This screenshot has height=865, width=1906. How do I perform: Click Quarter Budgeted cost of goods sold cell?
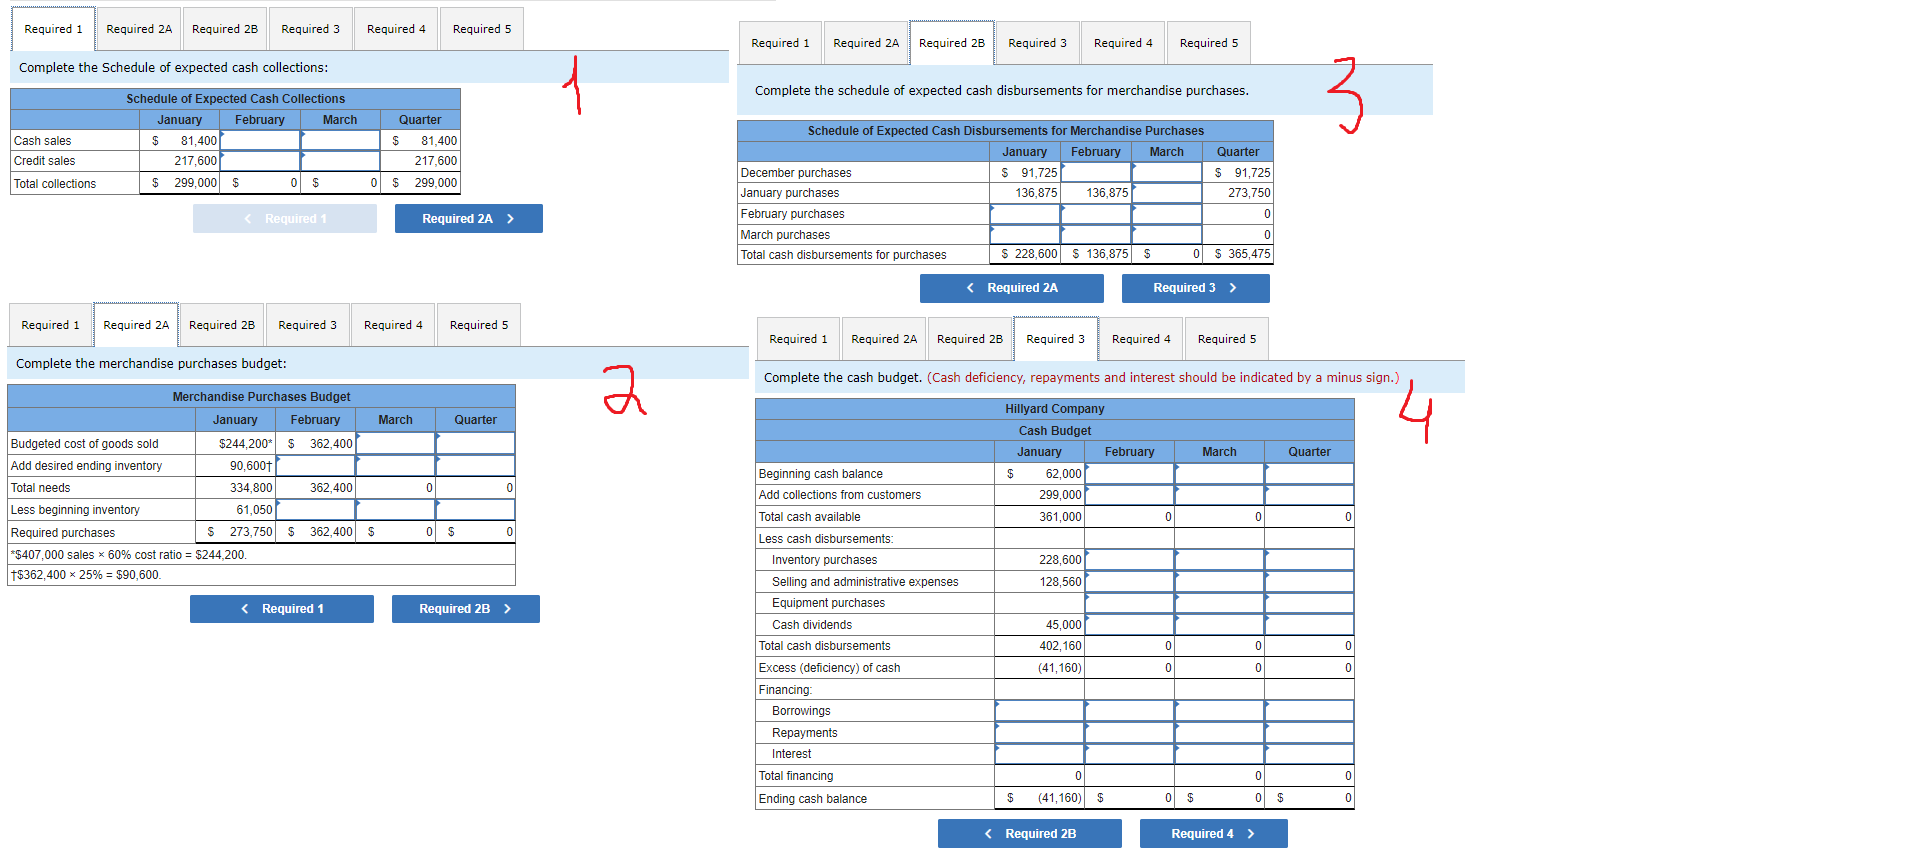point(476,443)
